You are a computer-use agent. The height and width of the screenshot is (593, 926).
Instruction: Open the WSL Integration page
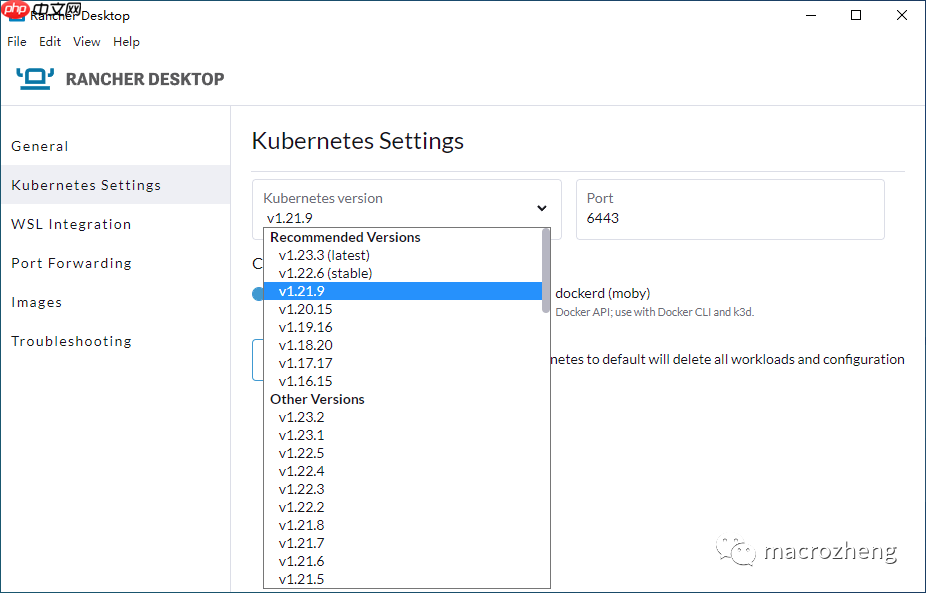(71, 224)
